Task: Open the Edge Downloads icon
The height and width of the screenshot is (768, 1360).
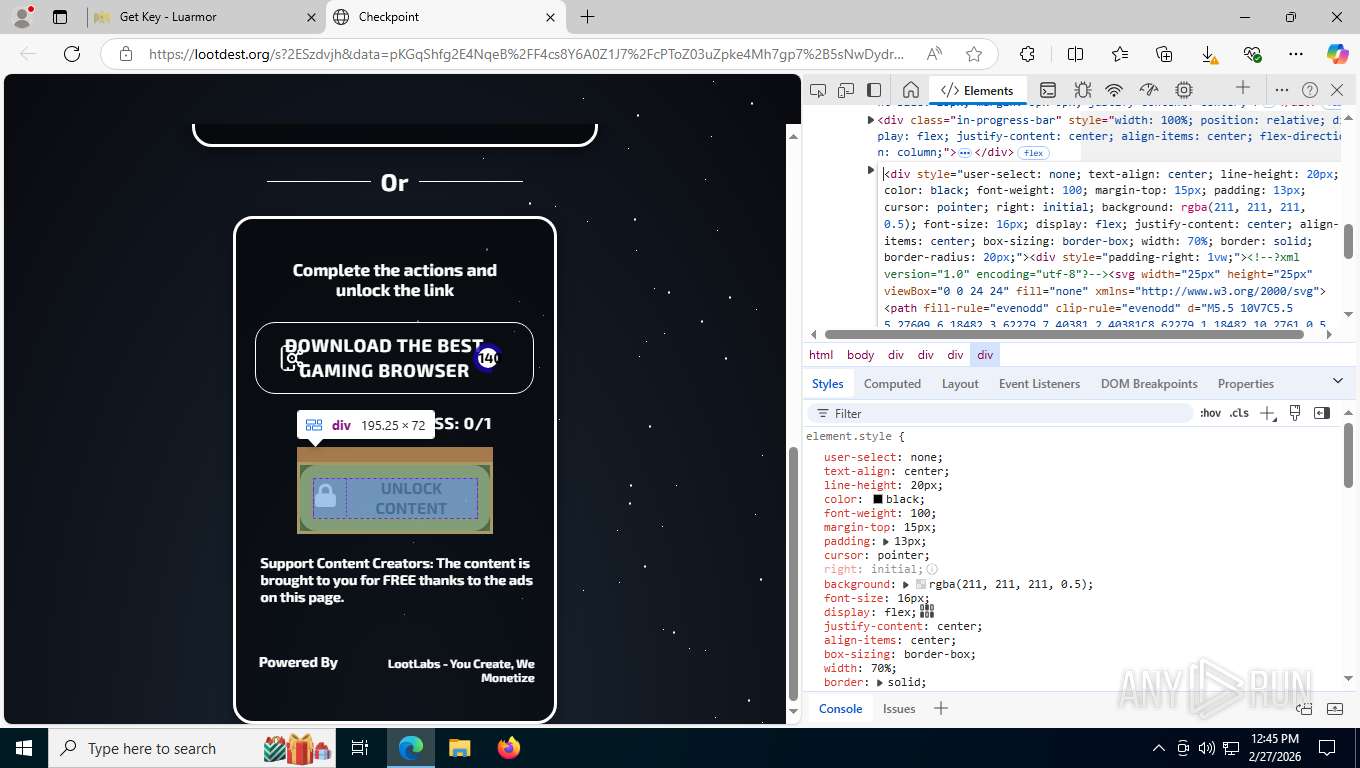Action: (x=1208, y=54)
